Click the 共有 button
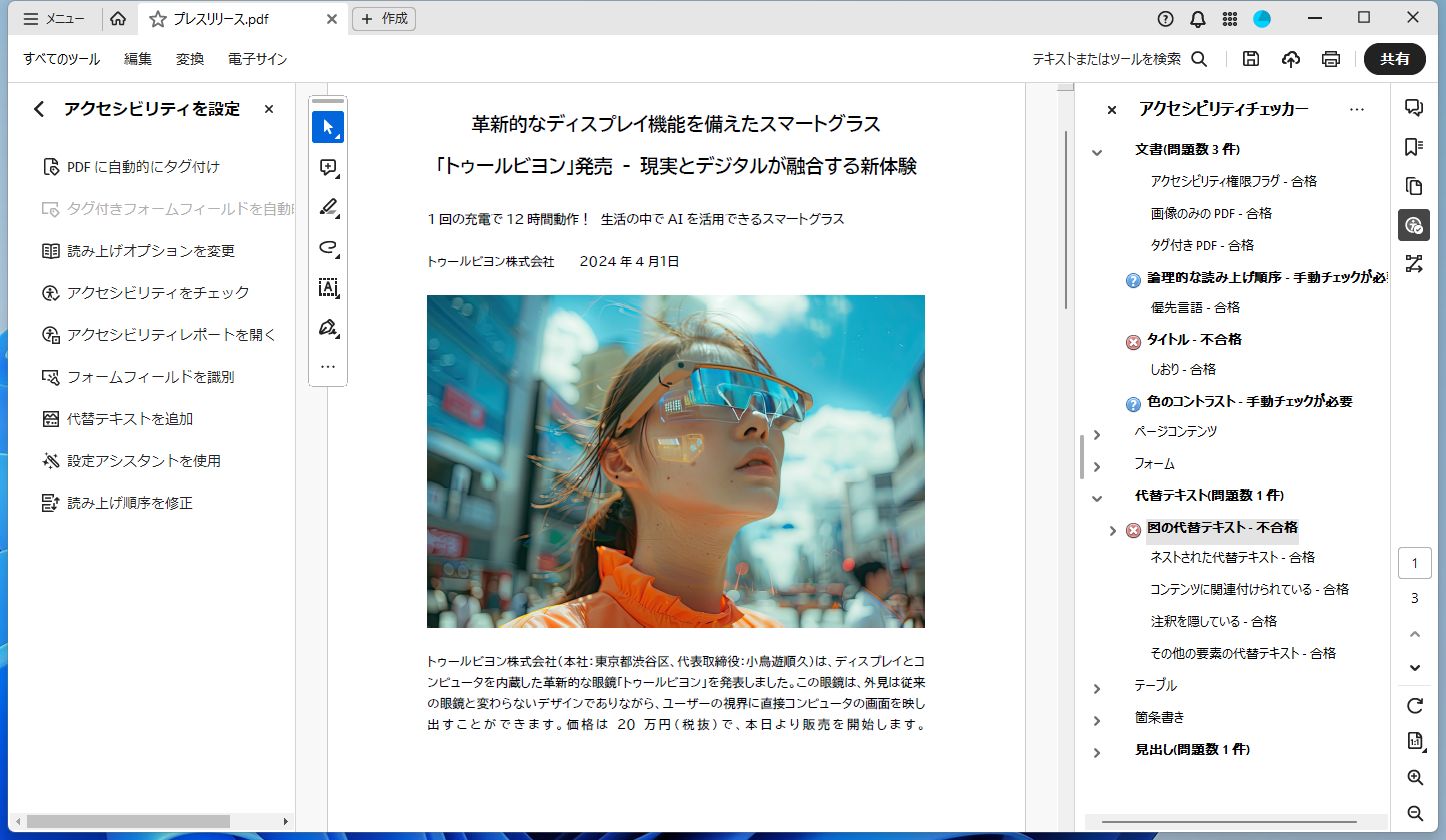Image resolution: width=1446 pixels, height=840 pixels. coord(1394,59)
